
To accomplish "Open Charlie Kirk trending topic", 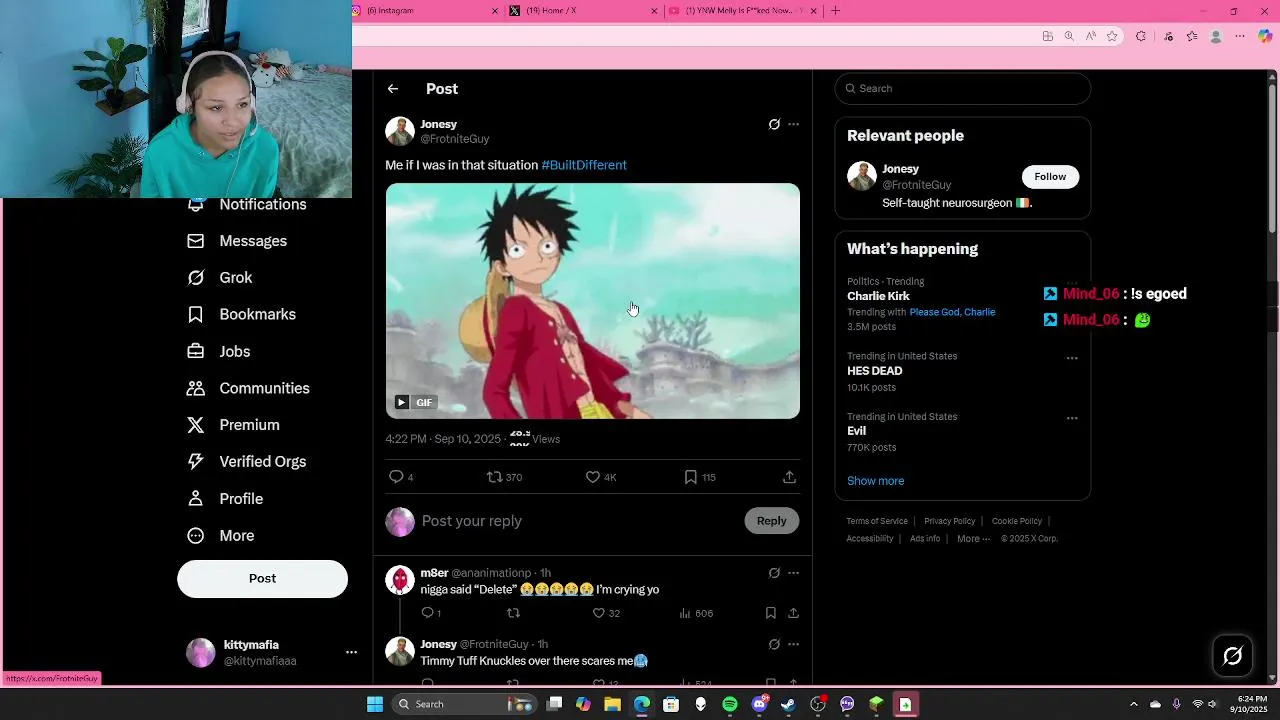I will [878, 296].
